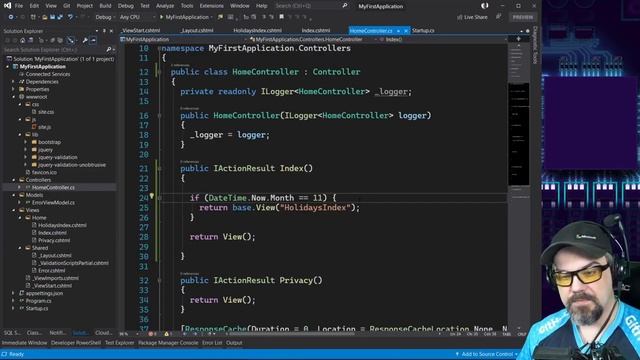The image size is (640, 360).
Task: Pin the Solution Explorer panel
Action: [104, 31]
